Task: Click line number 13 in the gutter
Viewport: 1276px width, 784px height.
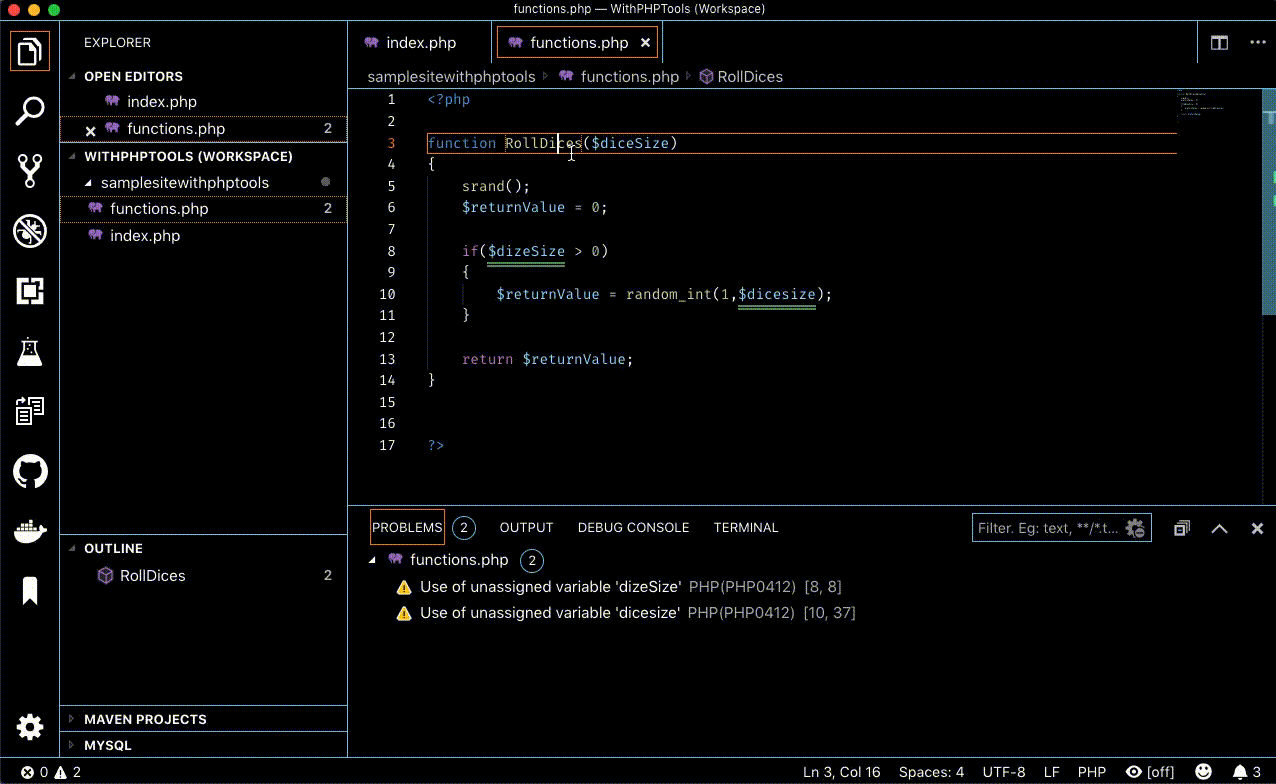Action: tap(387, 359)
